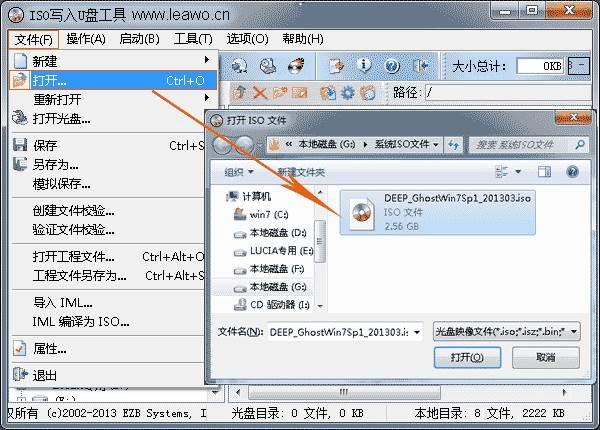Select CD 驱动器 (I:) in the tree
Viewport: 600px width, 430px height.
[x=271, y=305]
